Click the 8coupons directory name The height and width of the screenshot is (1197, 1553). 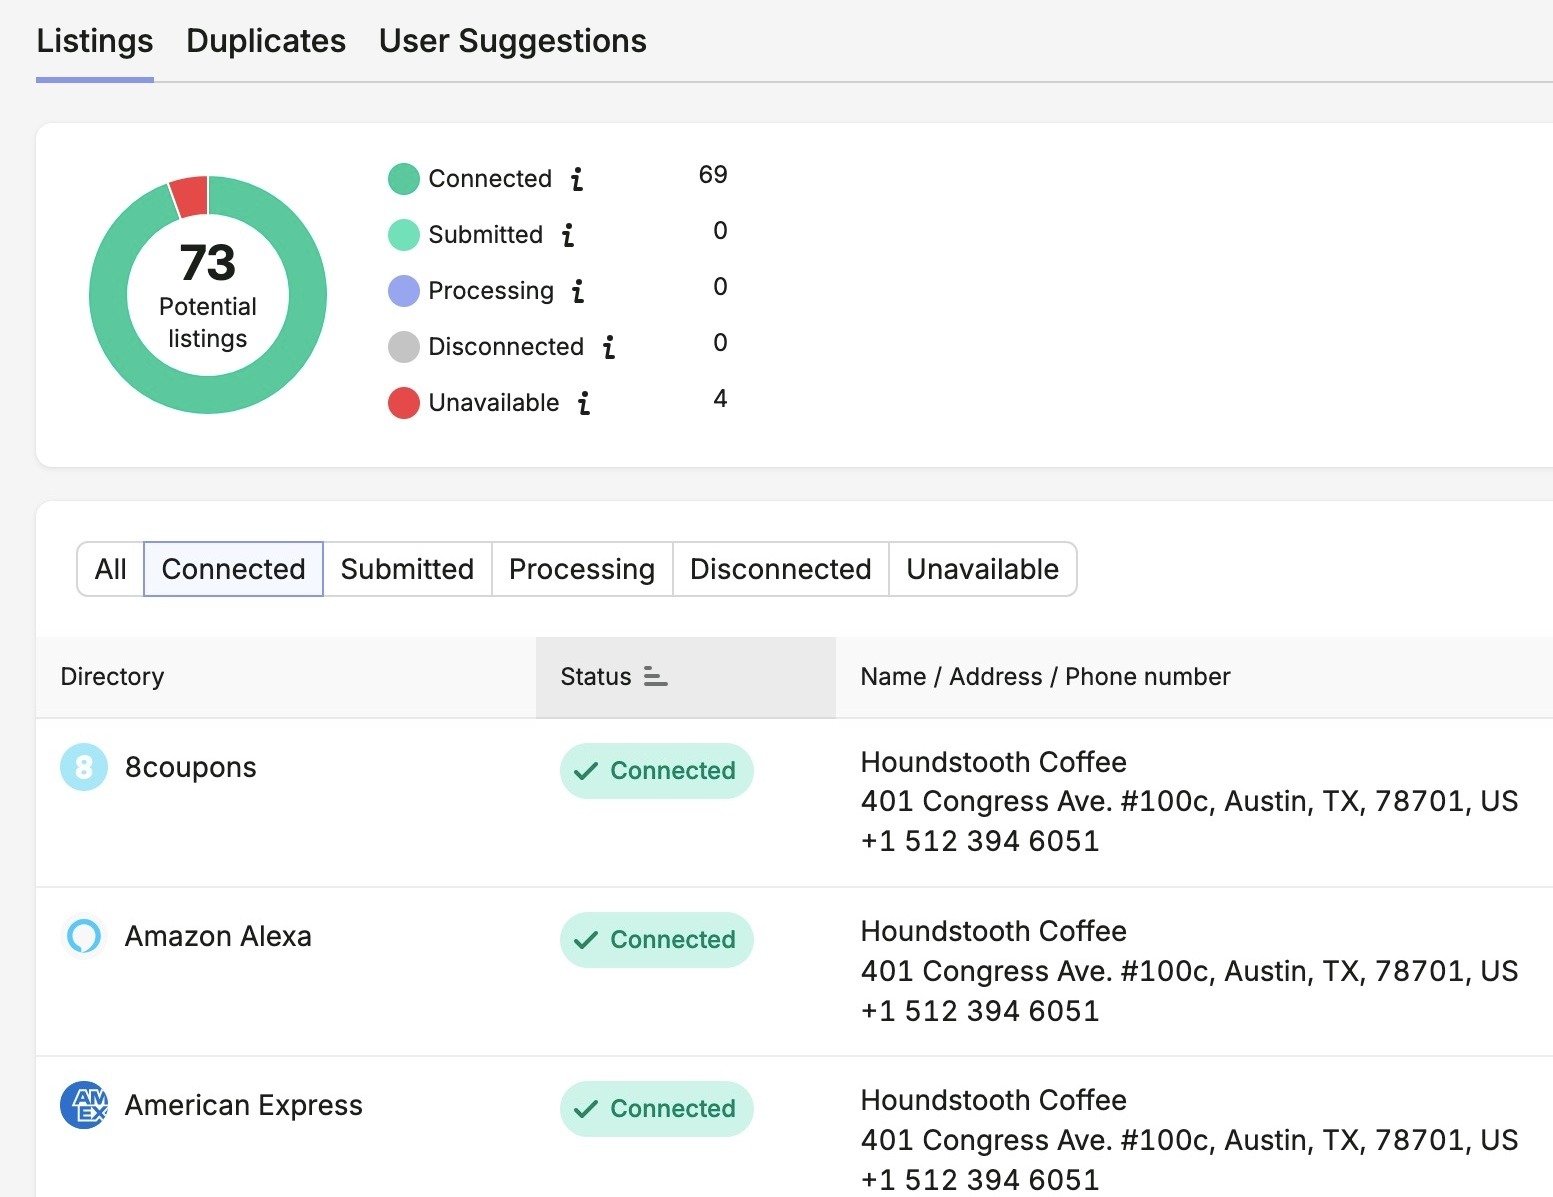(x=191, y=767)
